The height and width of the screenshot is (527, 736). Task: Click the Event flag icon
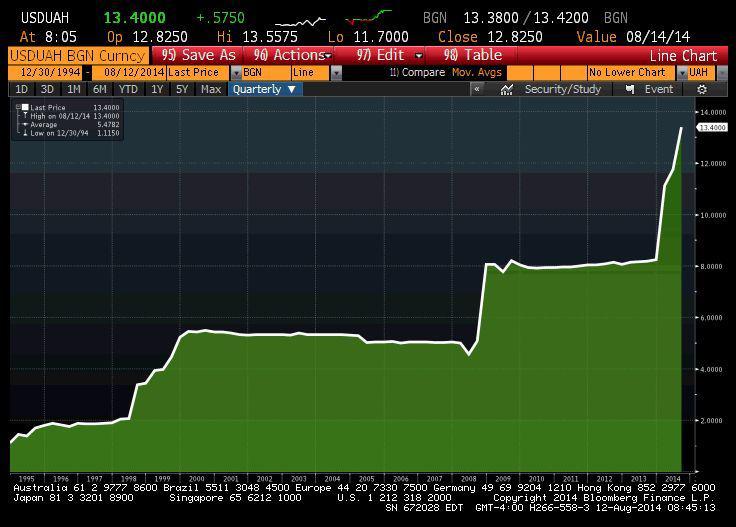[630, 89]
